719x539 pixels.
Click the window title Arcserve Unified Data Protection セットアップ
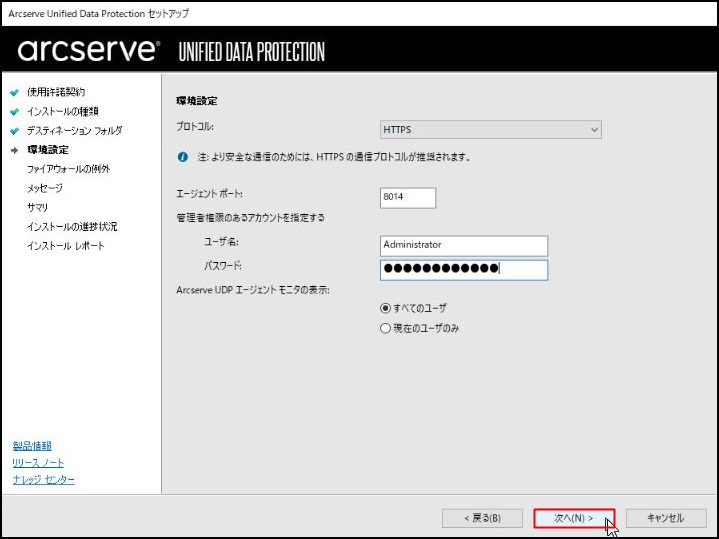[x=98, y=14]
